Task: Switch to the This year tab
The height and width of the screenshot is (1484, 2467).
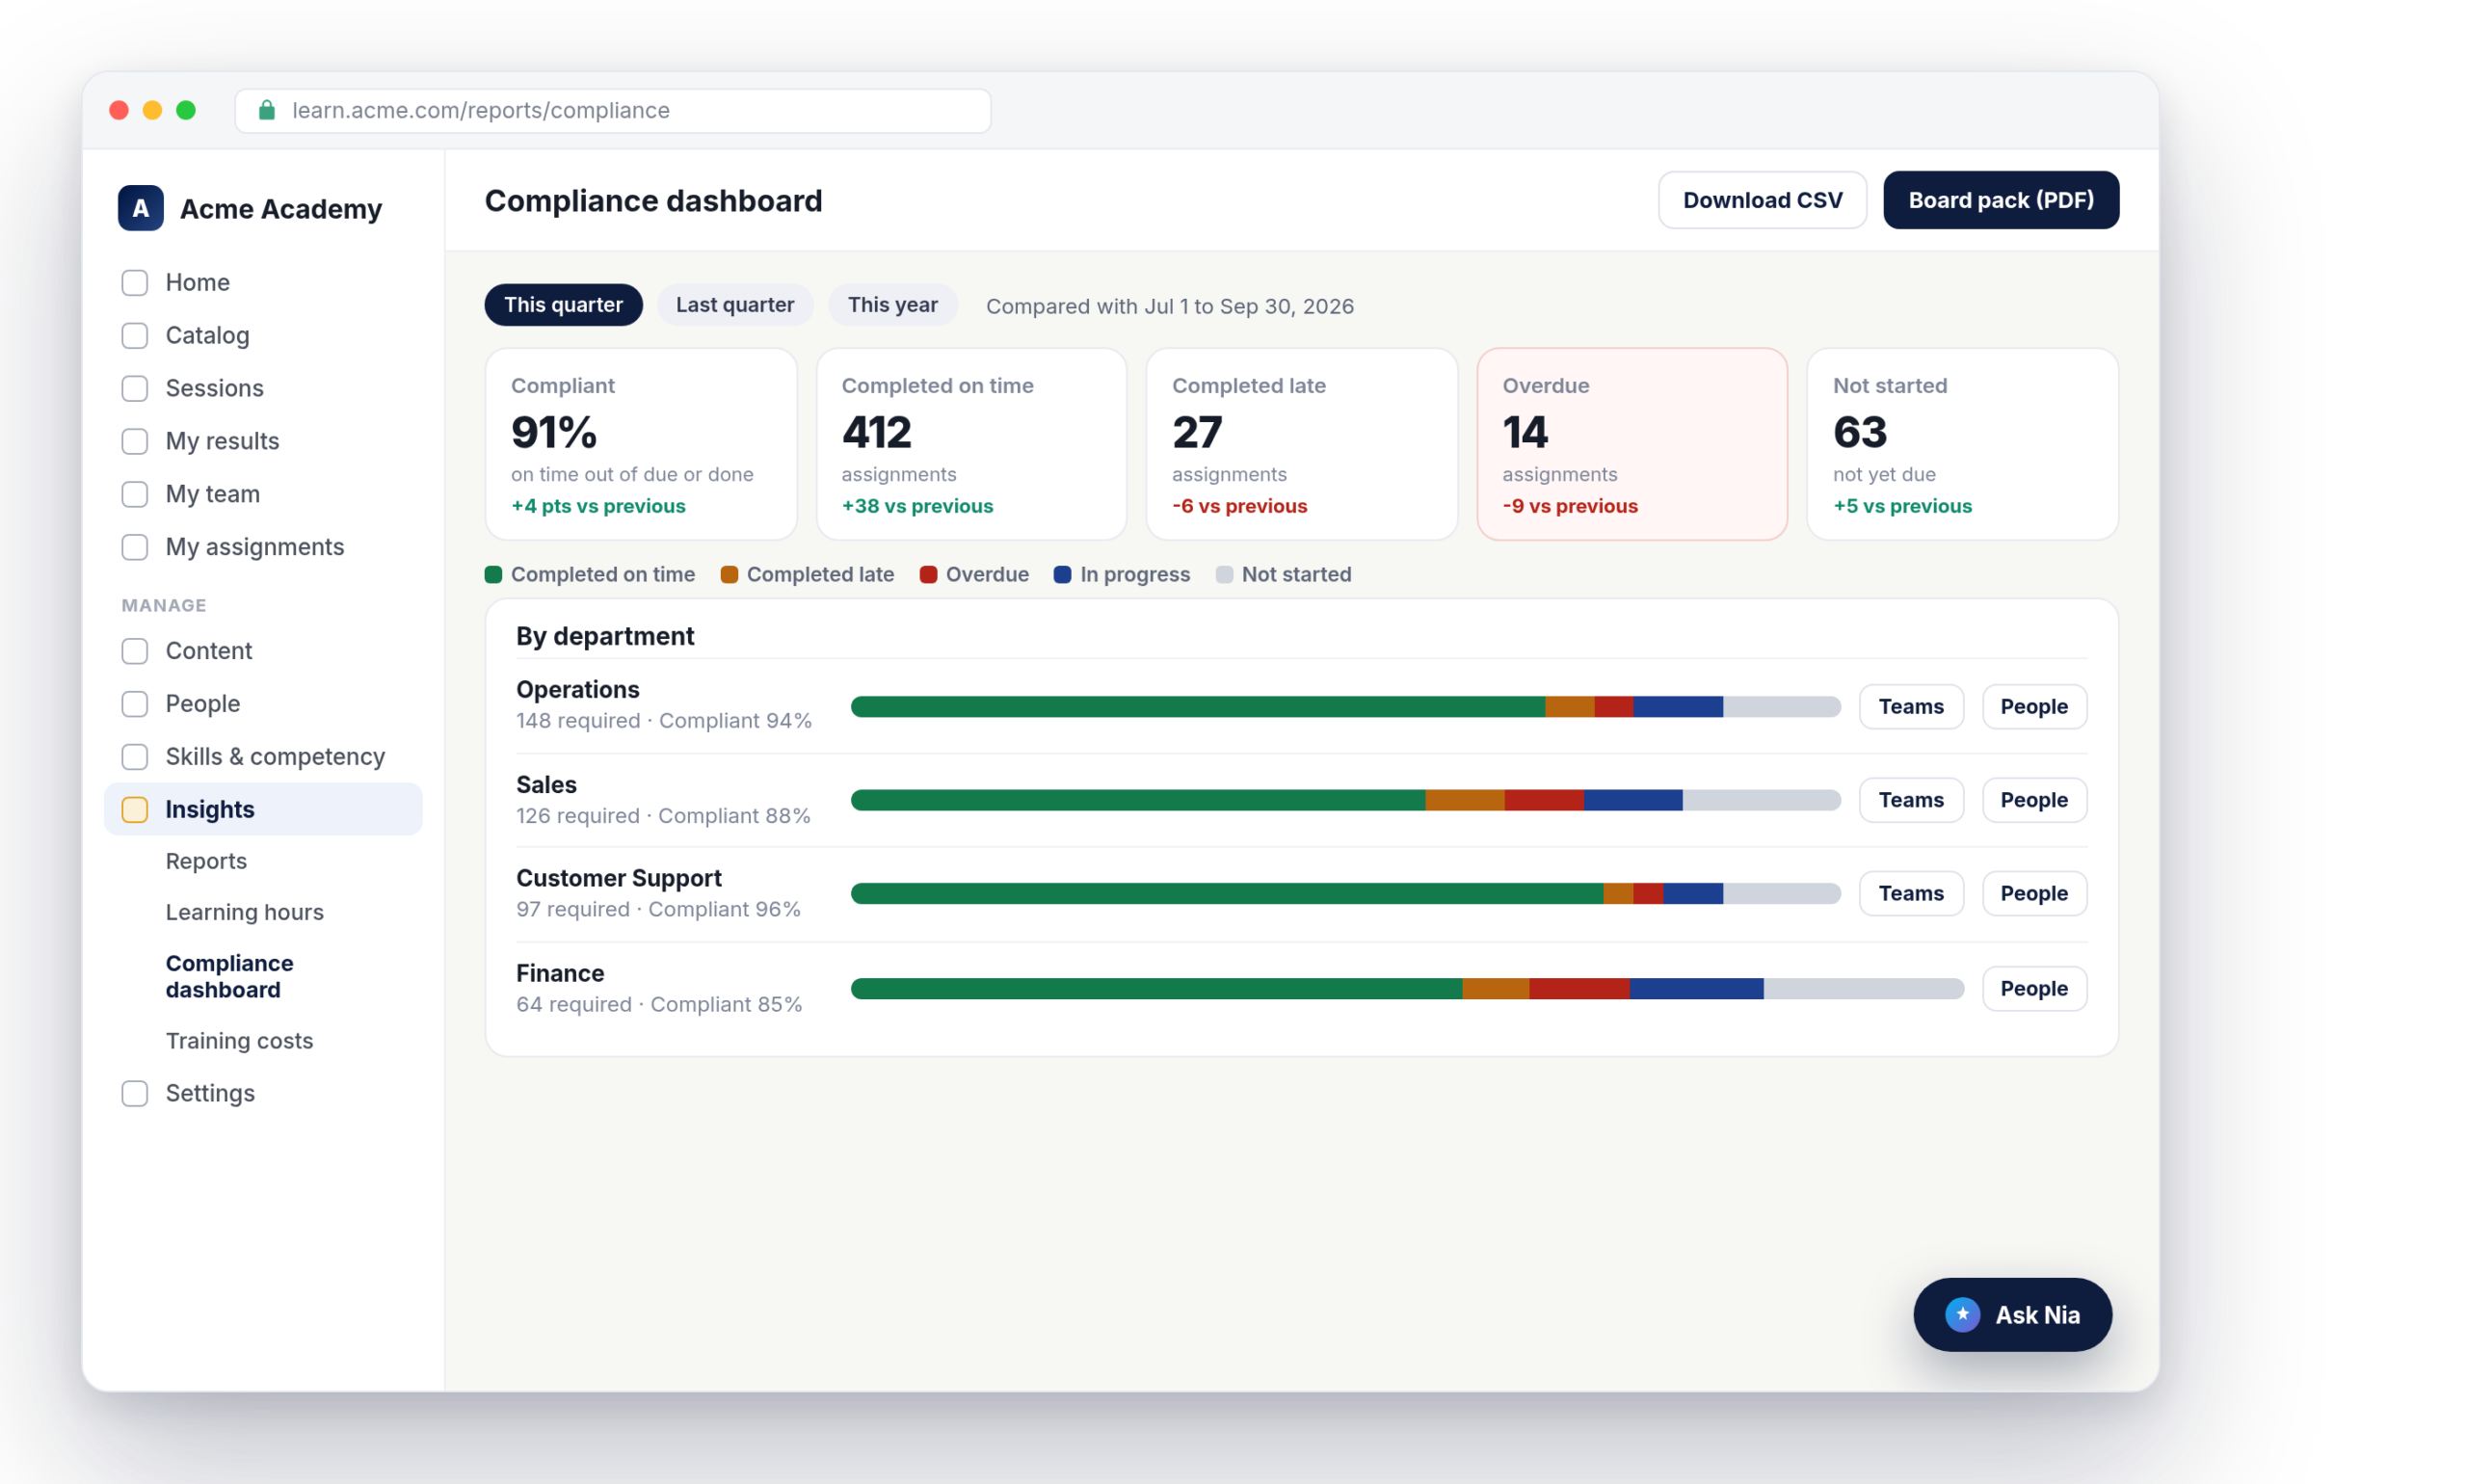Action: click(892, 305)
